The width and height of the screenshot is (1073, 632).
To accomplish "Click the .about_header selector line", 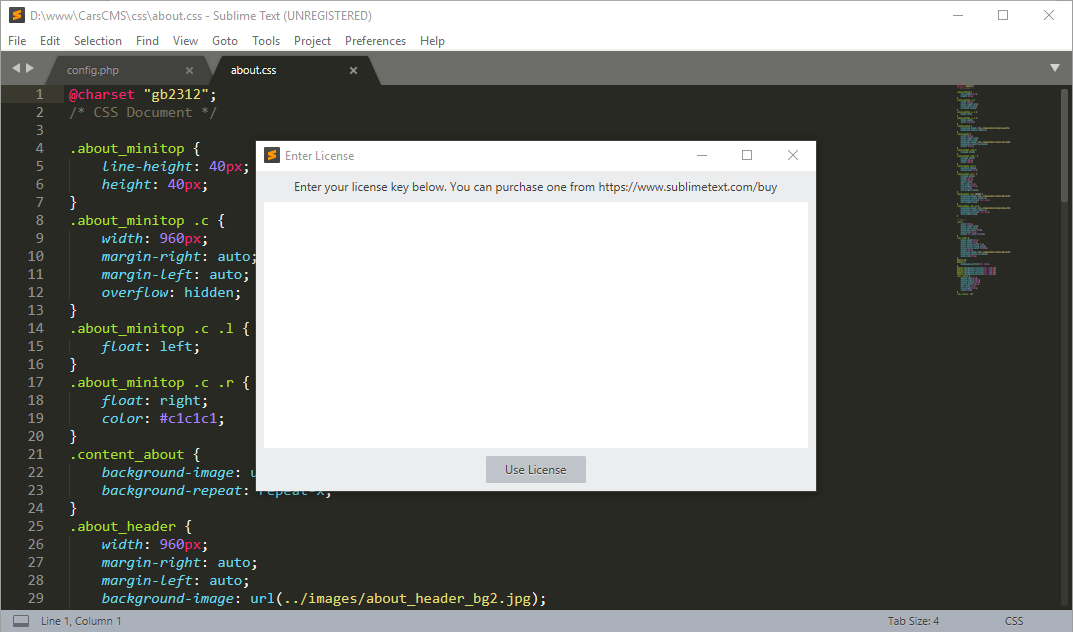I will [131, 527].
